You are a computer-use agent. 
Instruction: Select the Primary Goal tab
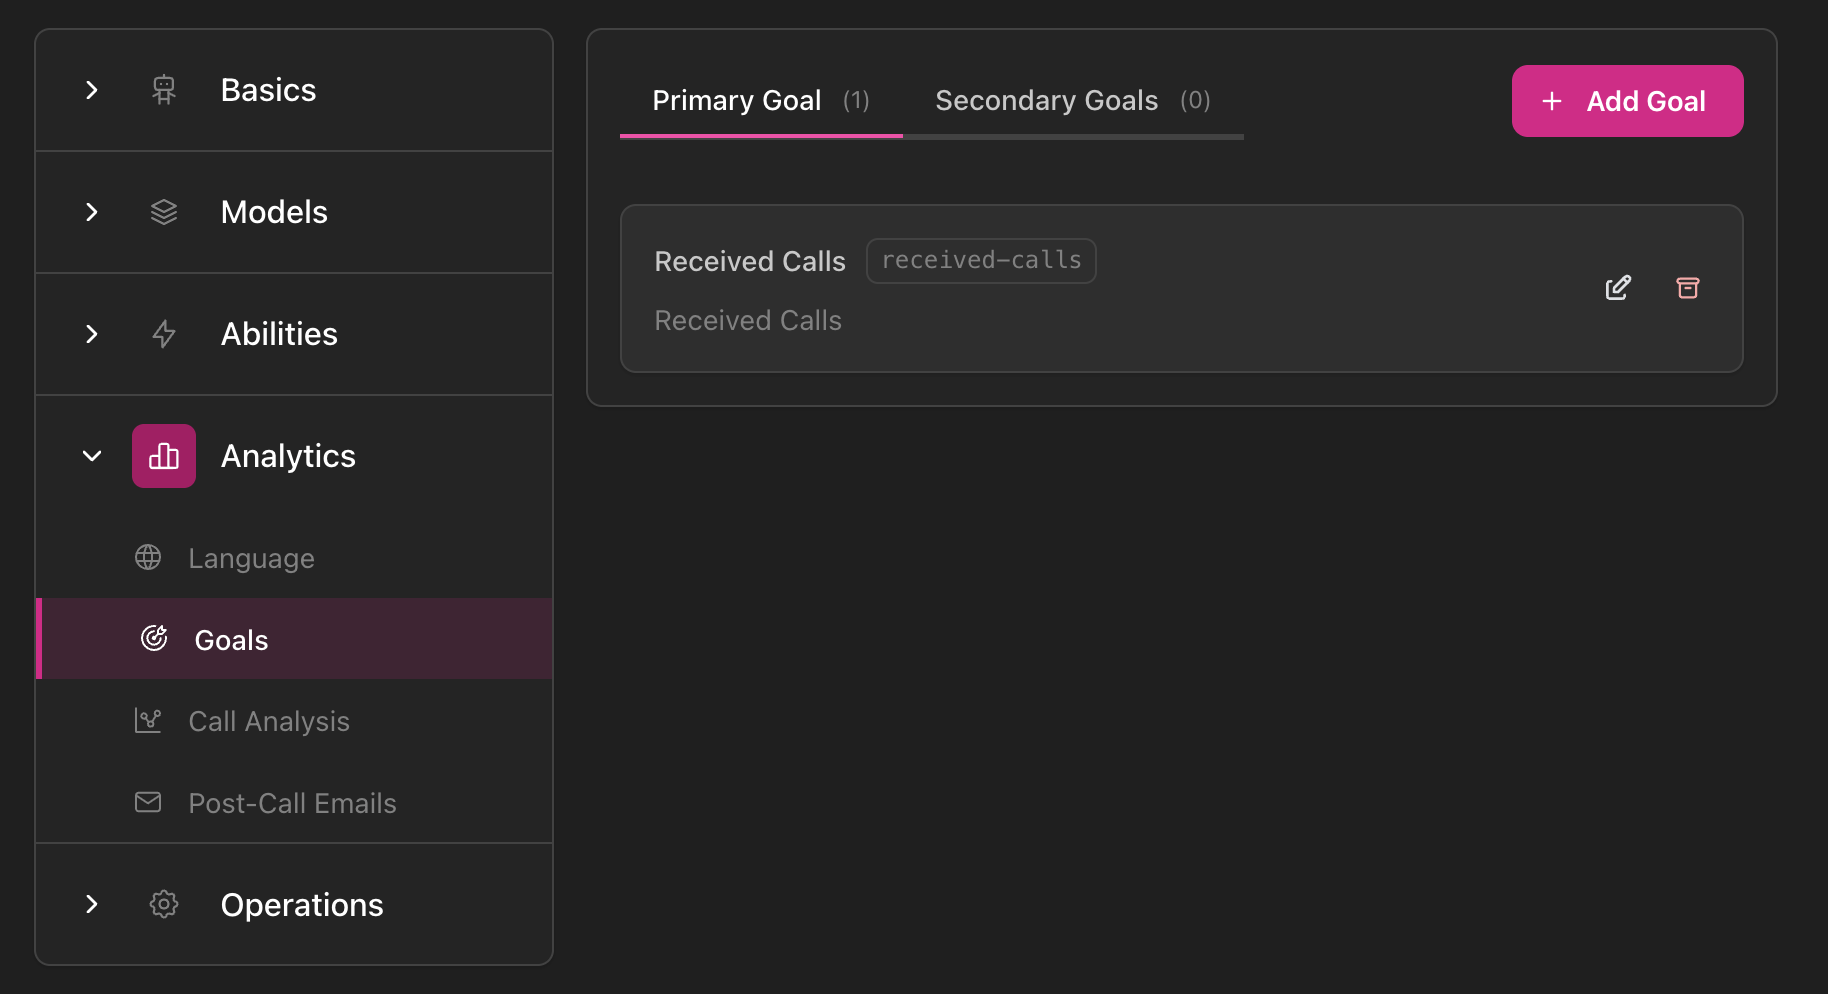[737, 100]
